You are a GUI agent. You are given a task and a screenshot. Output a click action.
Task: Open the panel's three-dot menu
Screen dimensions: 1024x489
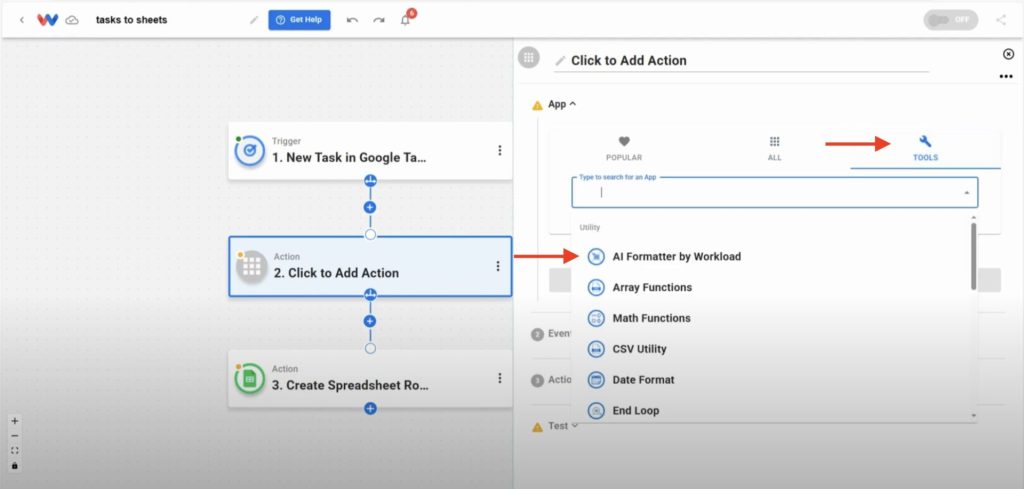click(1006, 76)
